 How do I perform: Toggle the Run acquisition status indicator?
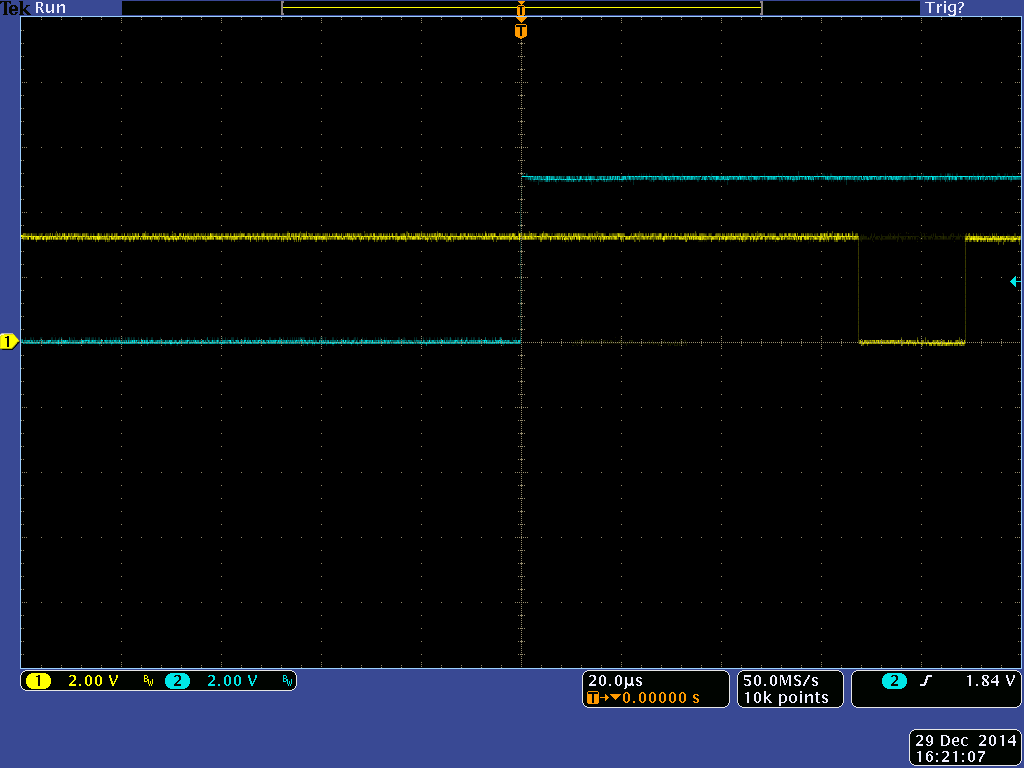[51, 7]
